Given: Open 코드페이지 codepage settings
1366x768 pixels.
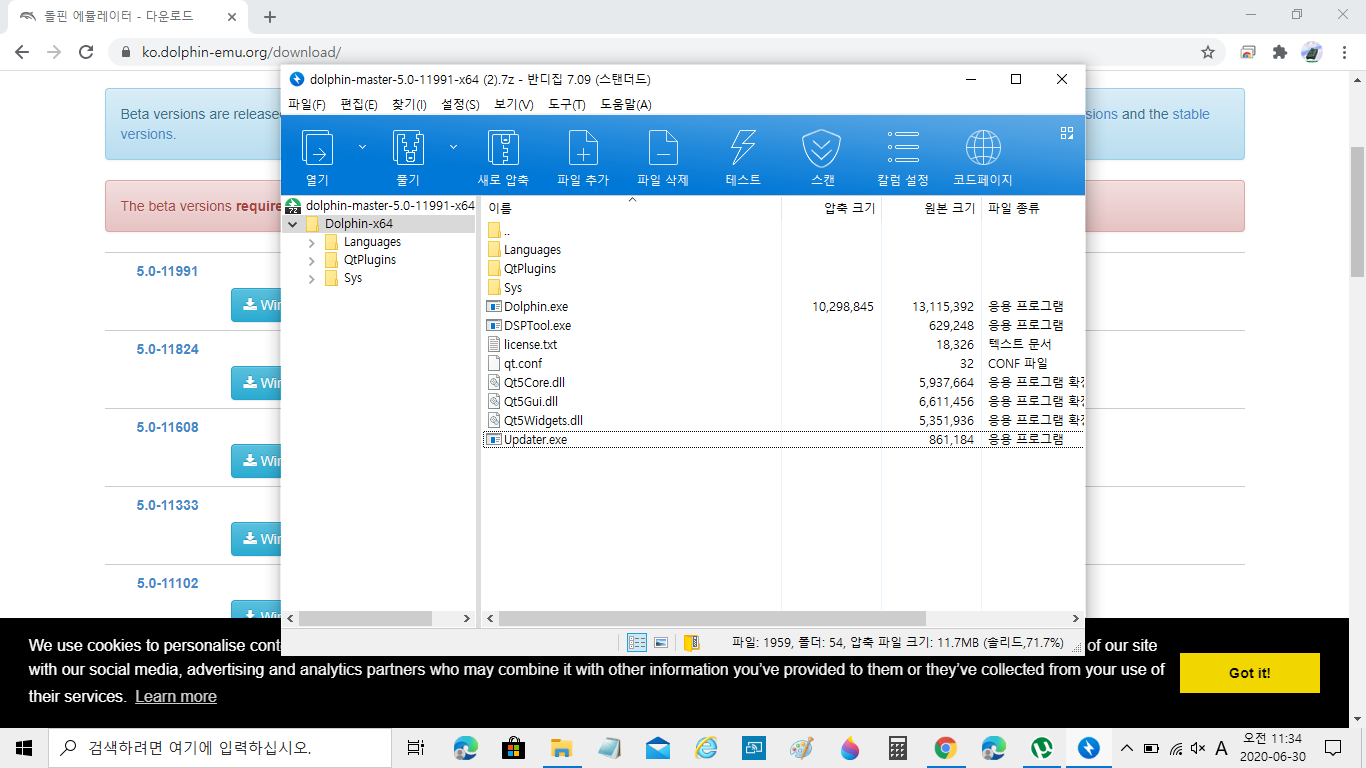Looking at the screenshot, I should coord(983,157).
